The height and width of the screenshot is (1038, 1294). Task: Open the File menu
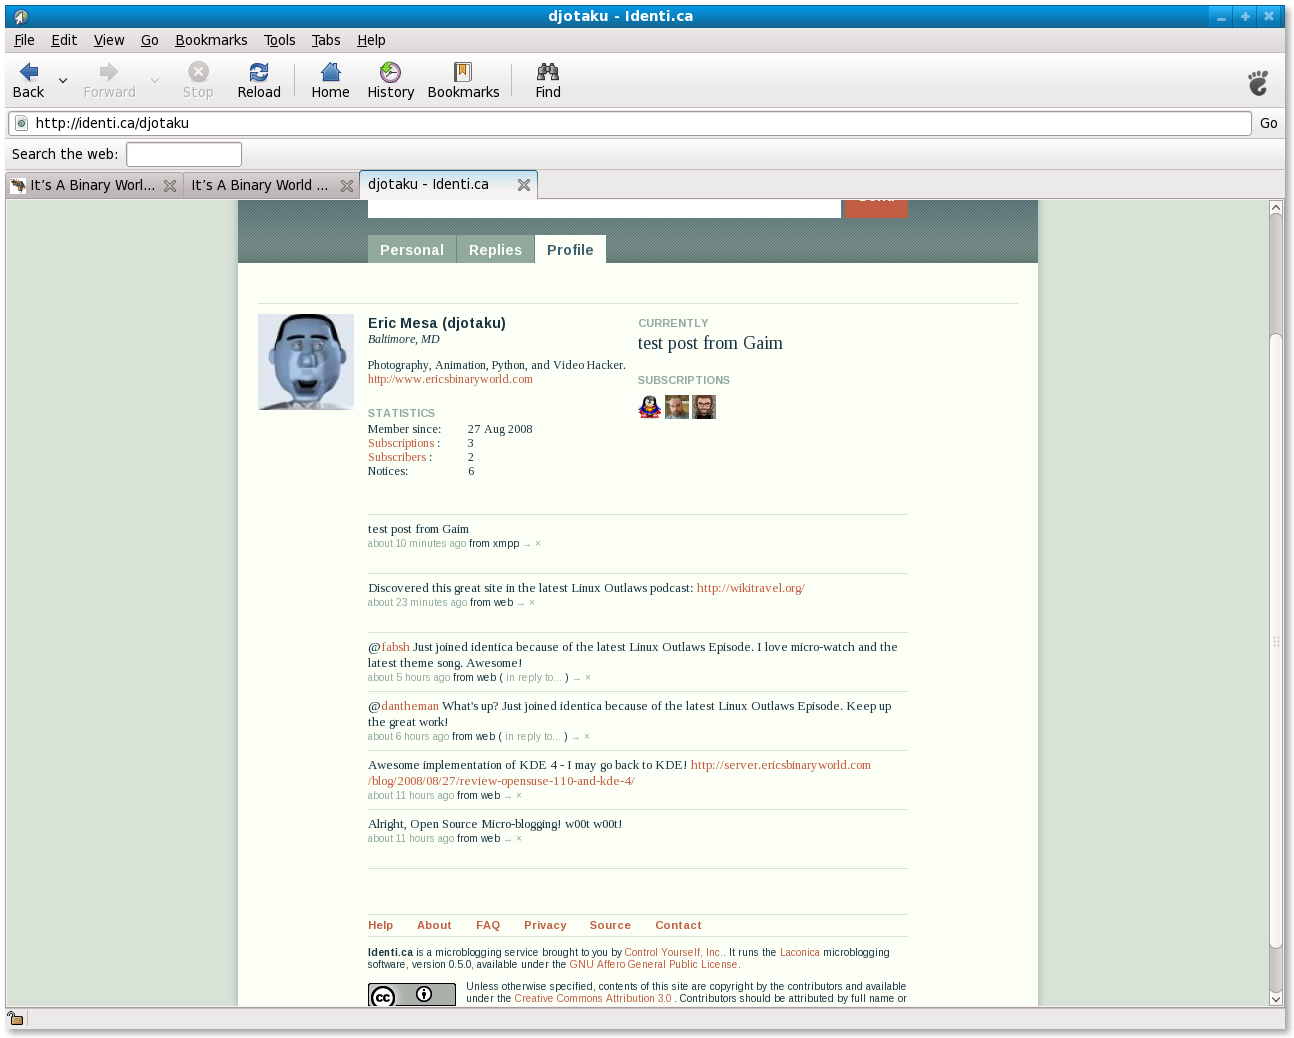(24, 40)
